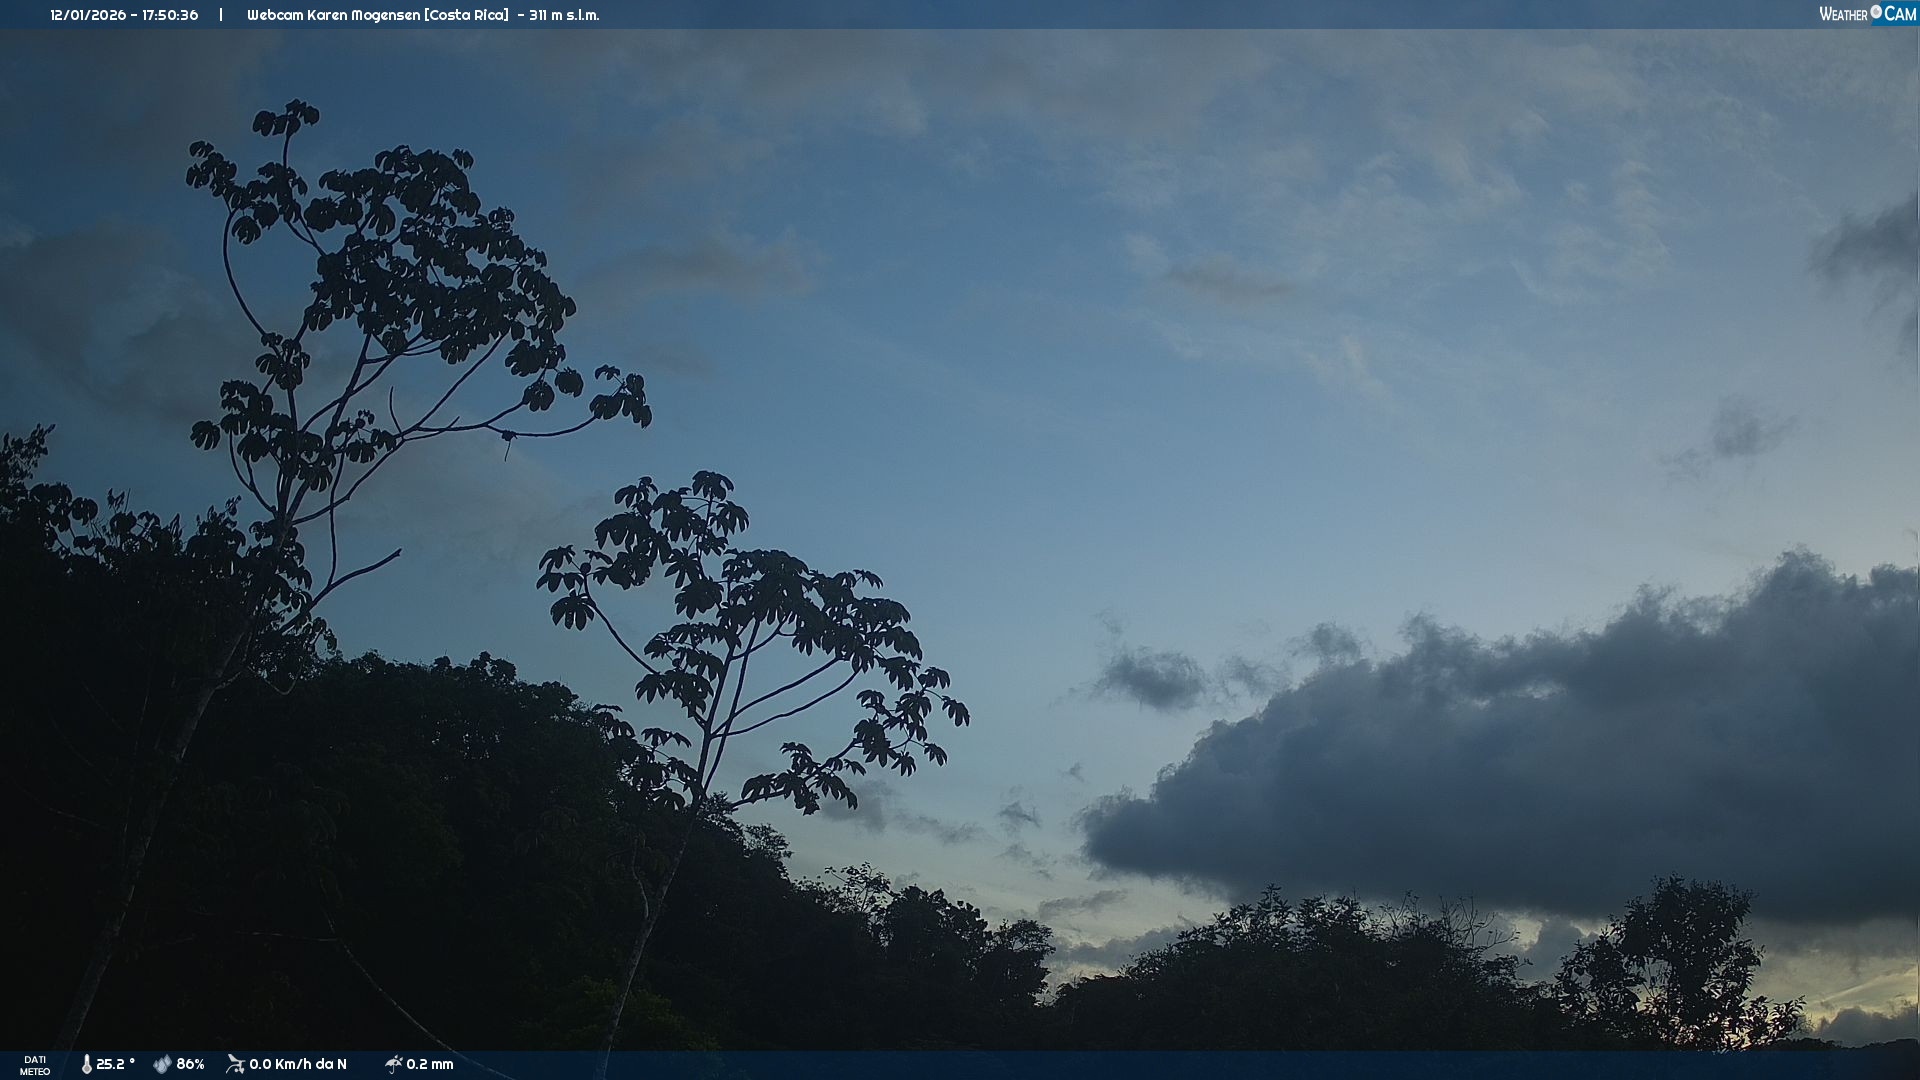Click the Webcam Karen Mogensen title

pos(333,15)
